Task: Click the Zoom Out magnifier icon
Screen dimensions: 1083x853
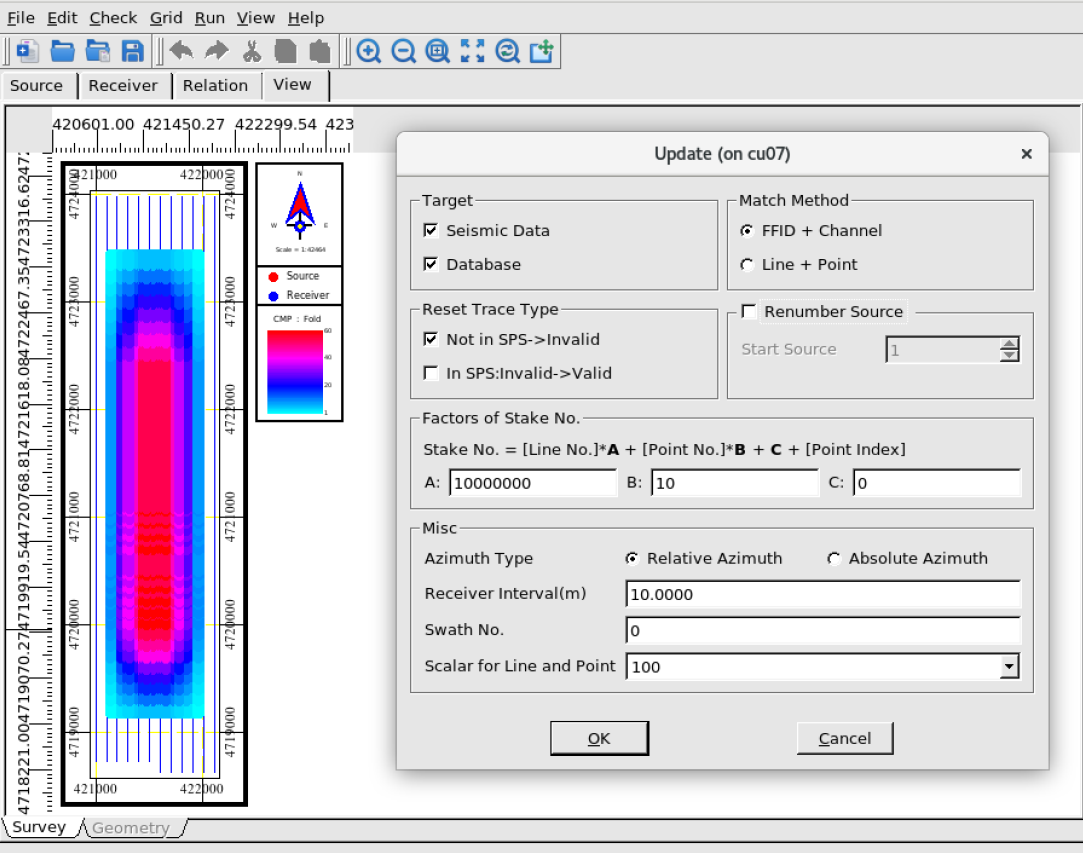Action: click(403, 51)
